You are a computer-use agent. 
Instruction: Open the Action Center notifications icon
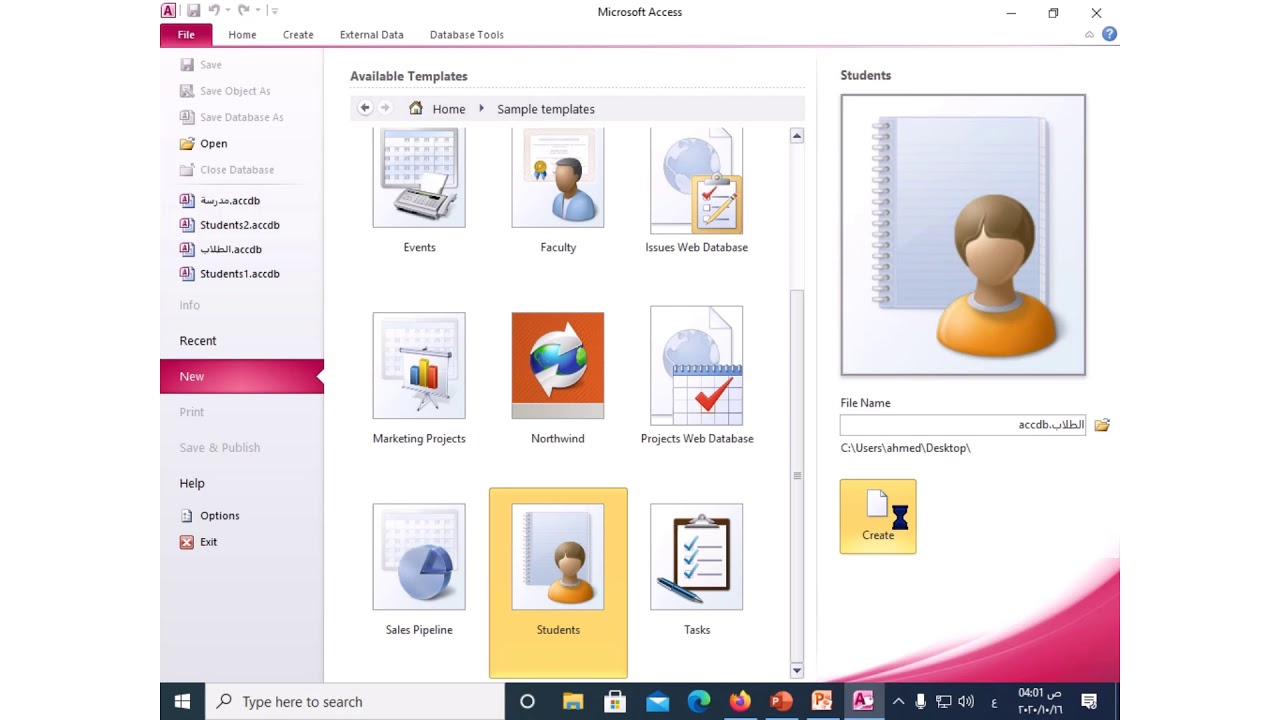[1089, 701]
